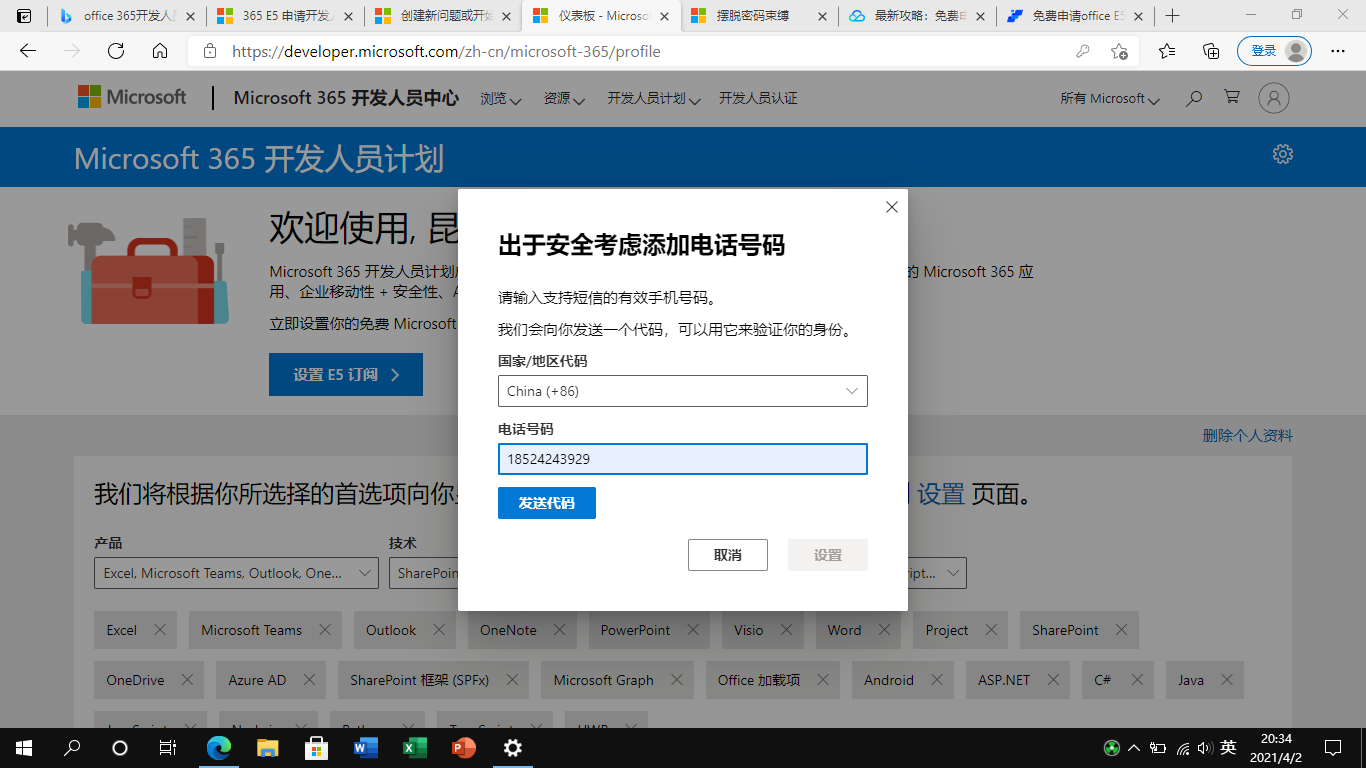Remove the ASP.NET tag
Screen dimensions: 1366x768
click(1052, 680)
